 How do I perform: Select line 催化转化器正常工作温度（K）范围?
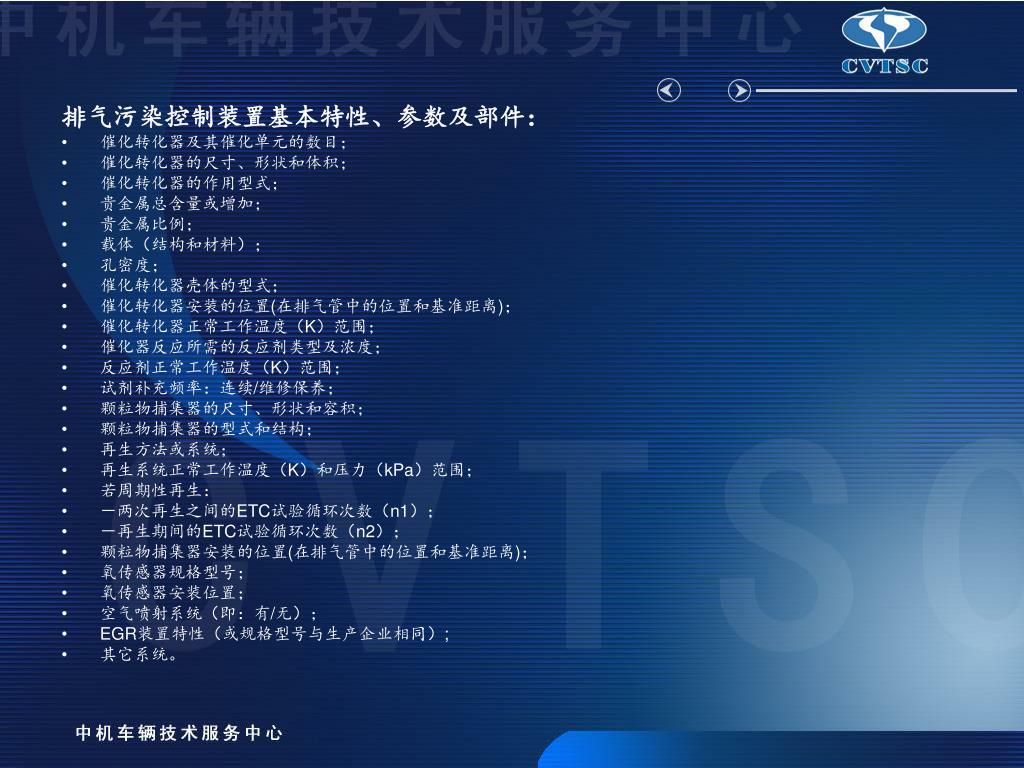tap(238, 326)
